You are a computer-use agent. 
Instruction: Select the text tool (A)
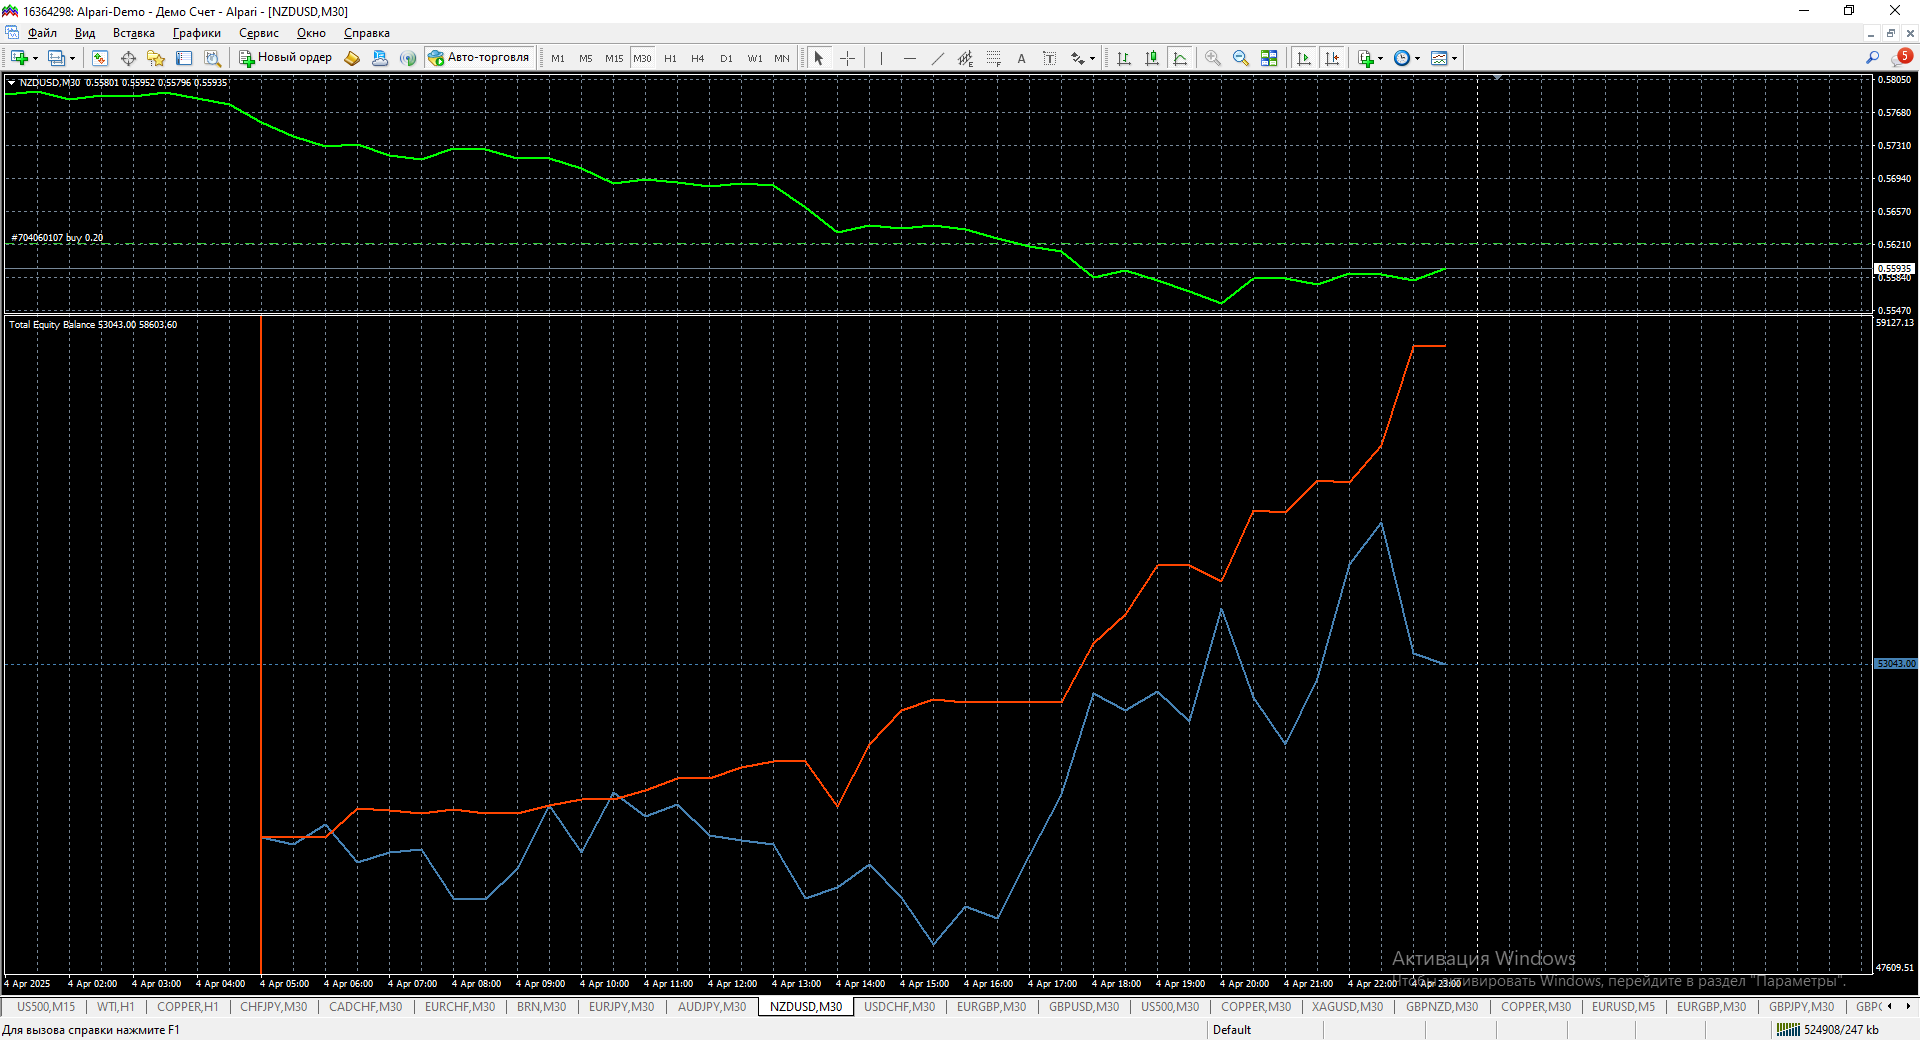1021,58
